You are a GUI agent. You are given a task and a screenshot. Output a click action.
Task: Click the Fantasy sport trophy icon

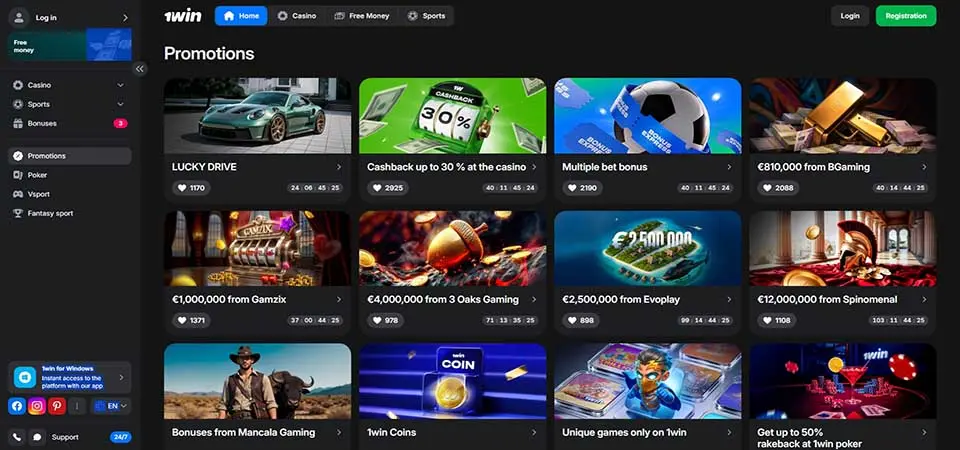coord(18,213)
